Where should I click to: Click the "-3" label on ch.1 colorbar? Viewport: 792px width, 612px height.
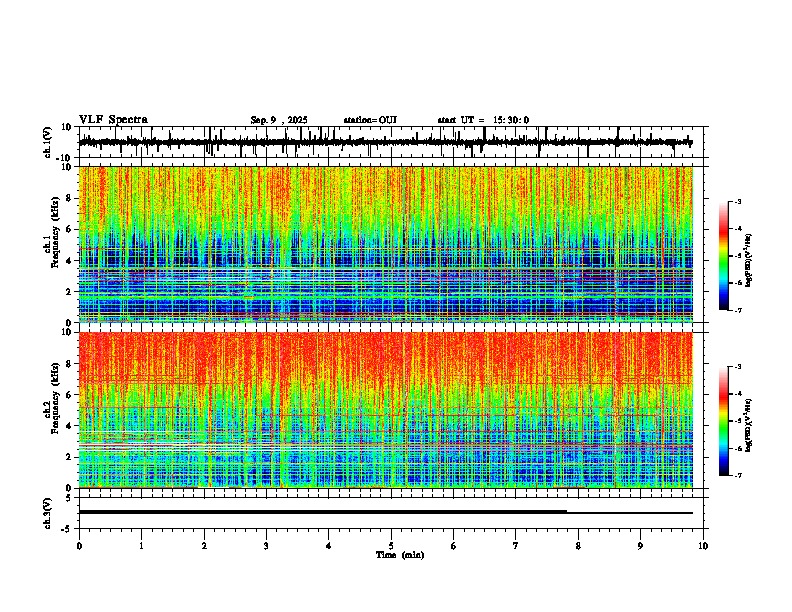[x=738, y=201]
